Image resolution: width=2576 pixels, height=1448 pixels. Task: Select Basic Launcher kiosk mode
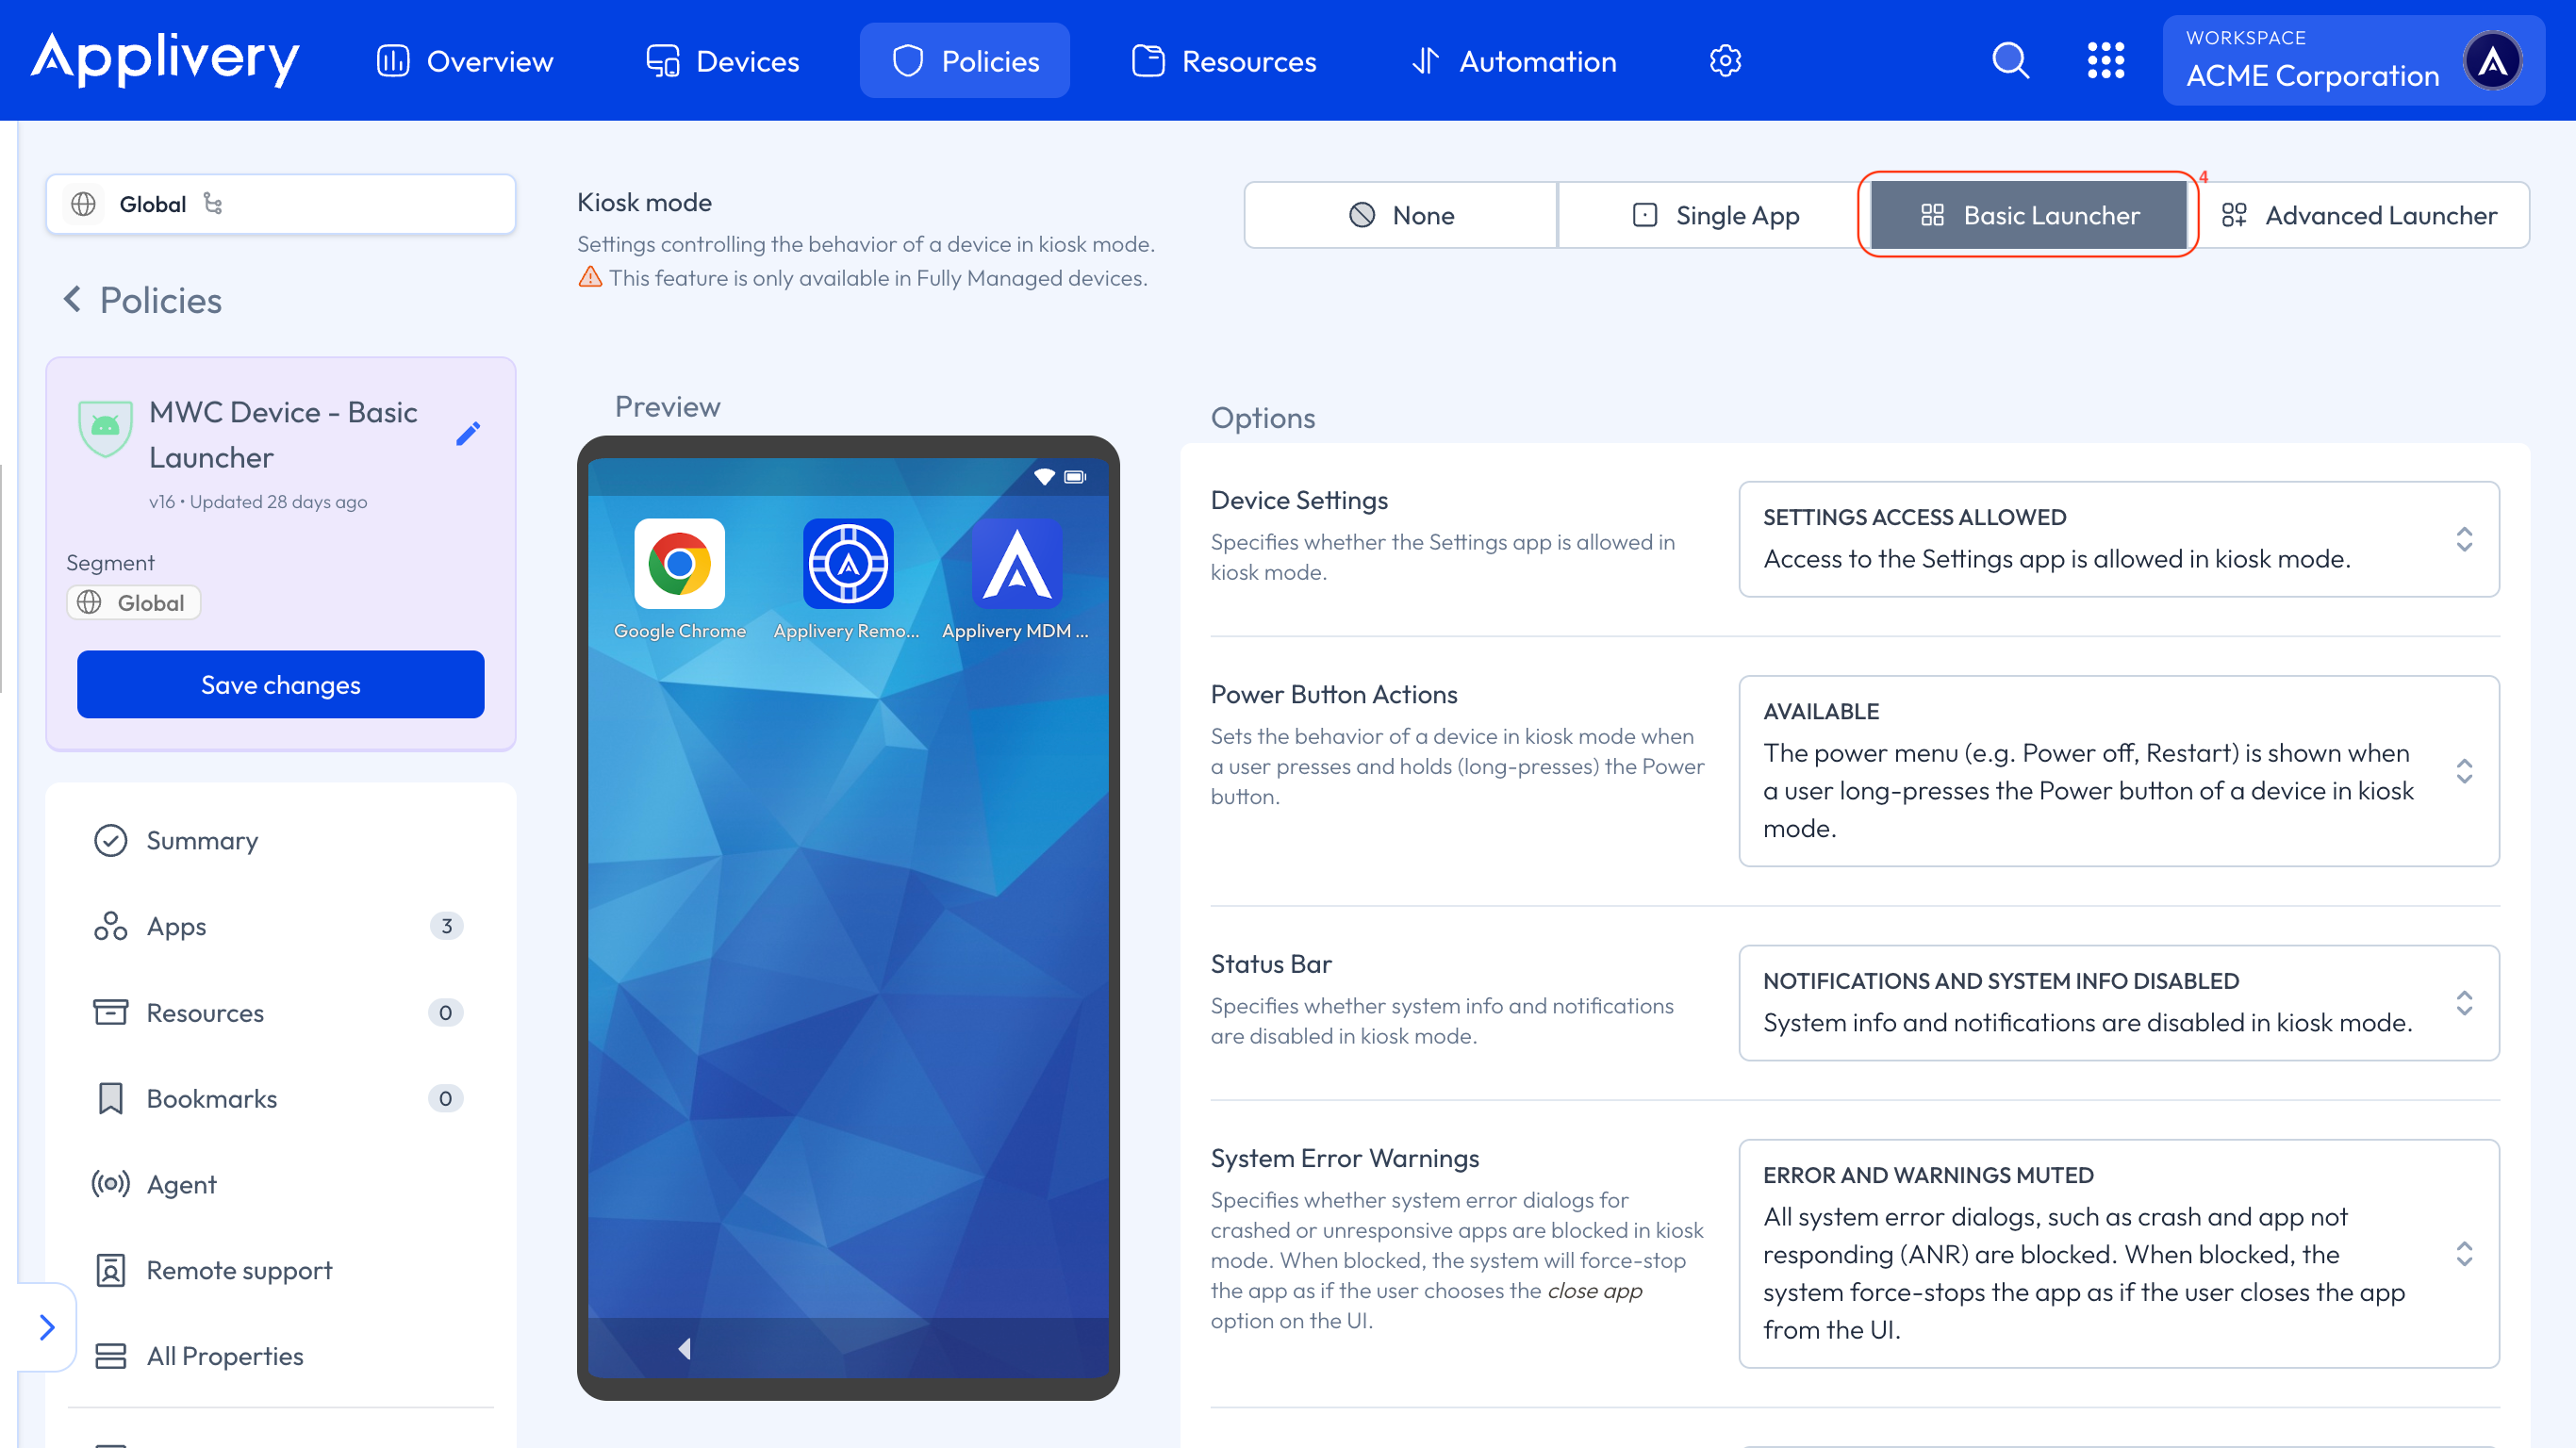[2028, 215]
